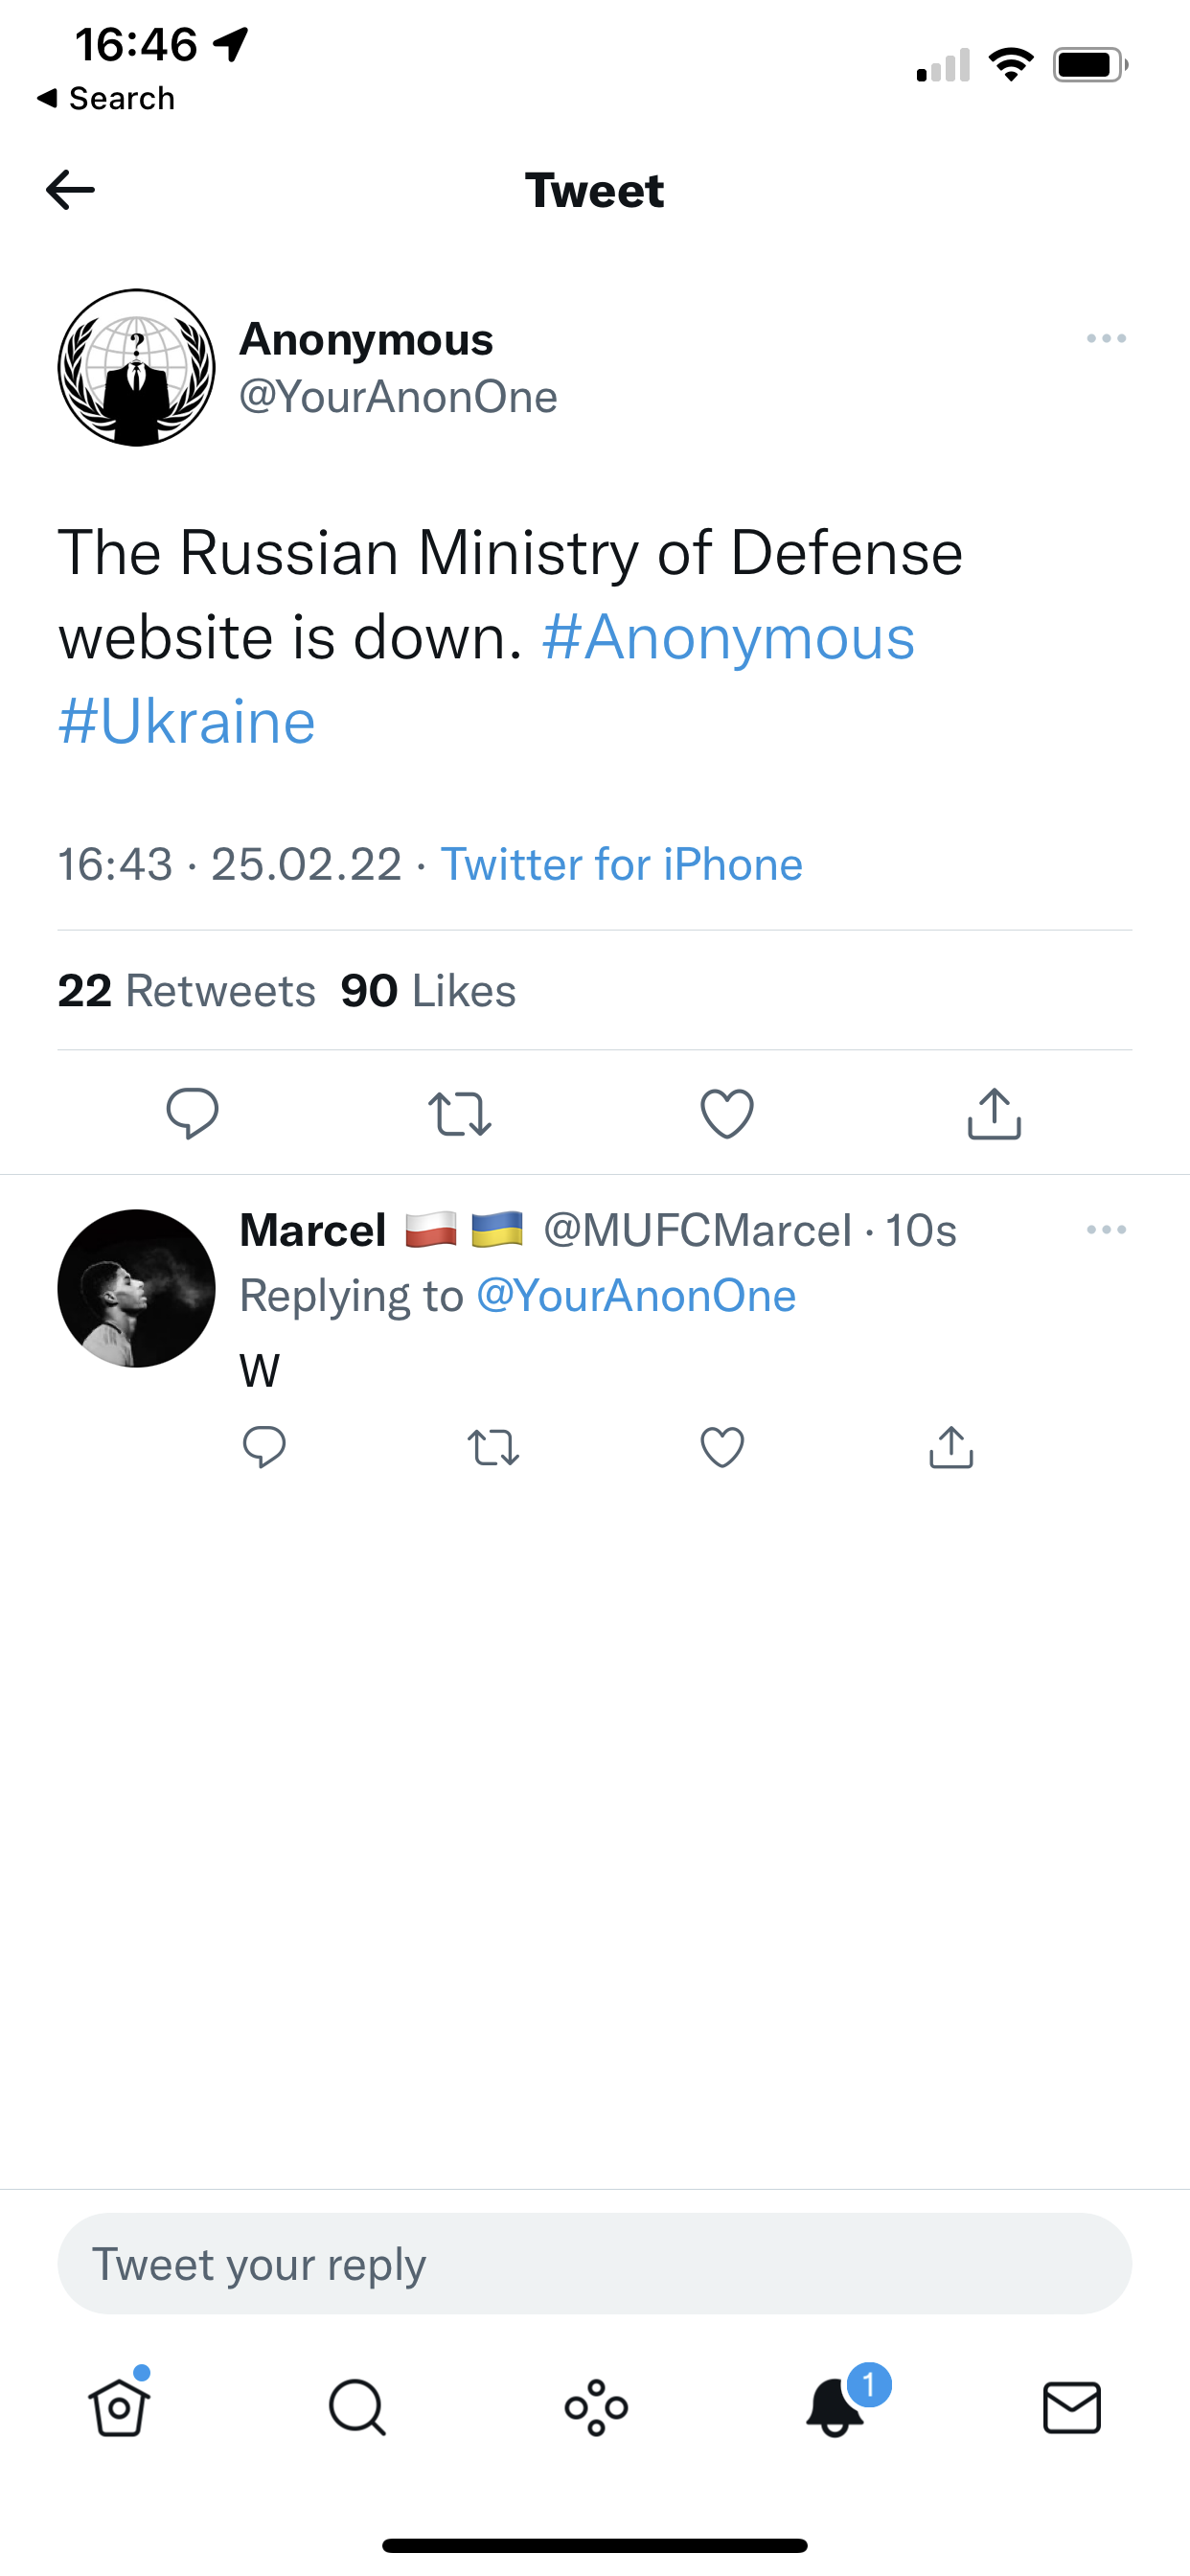Screen dimensions: 1190x2576
Task: Reply to the Anonymous tweet
Action: [192, 1113]
